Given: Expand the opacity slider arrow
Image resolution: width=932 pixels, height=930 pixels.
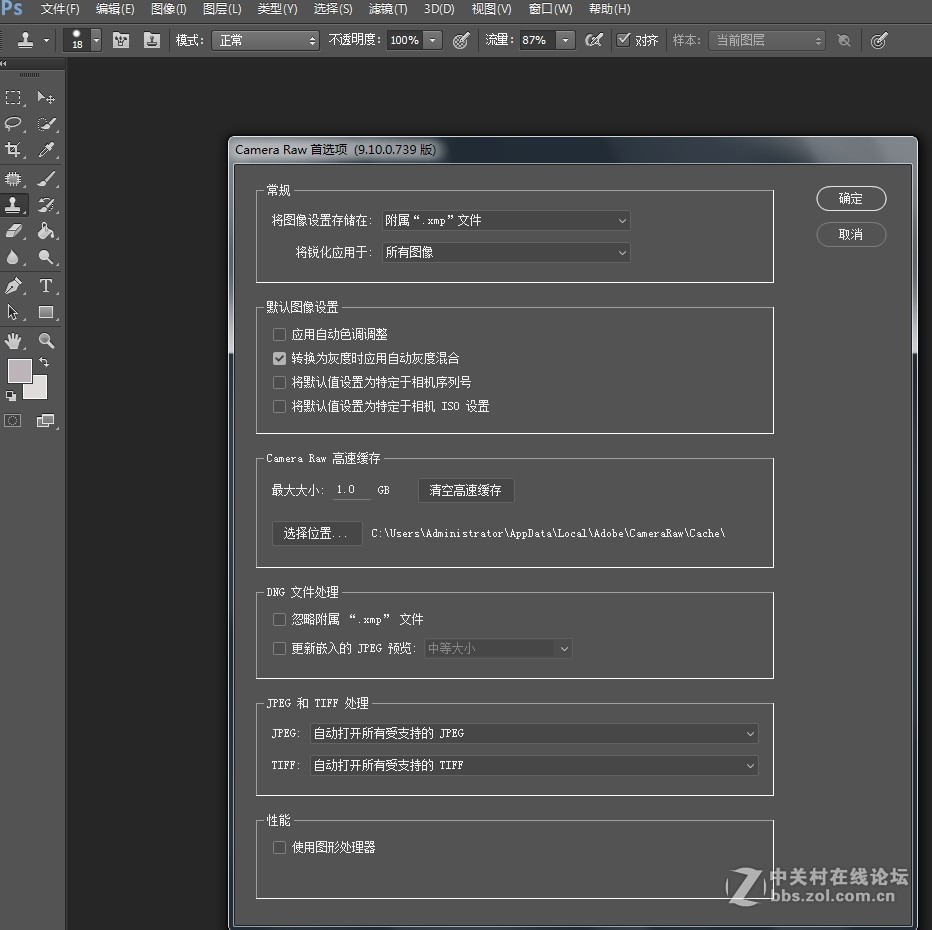Looking at the screenshot, I should tap(433, 40).
